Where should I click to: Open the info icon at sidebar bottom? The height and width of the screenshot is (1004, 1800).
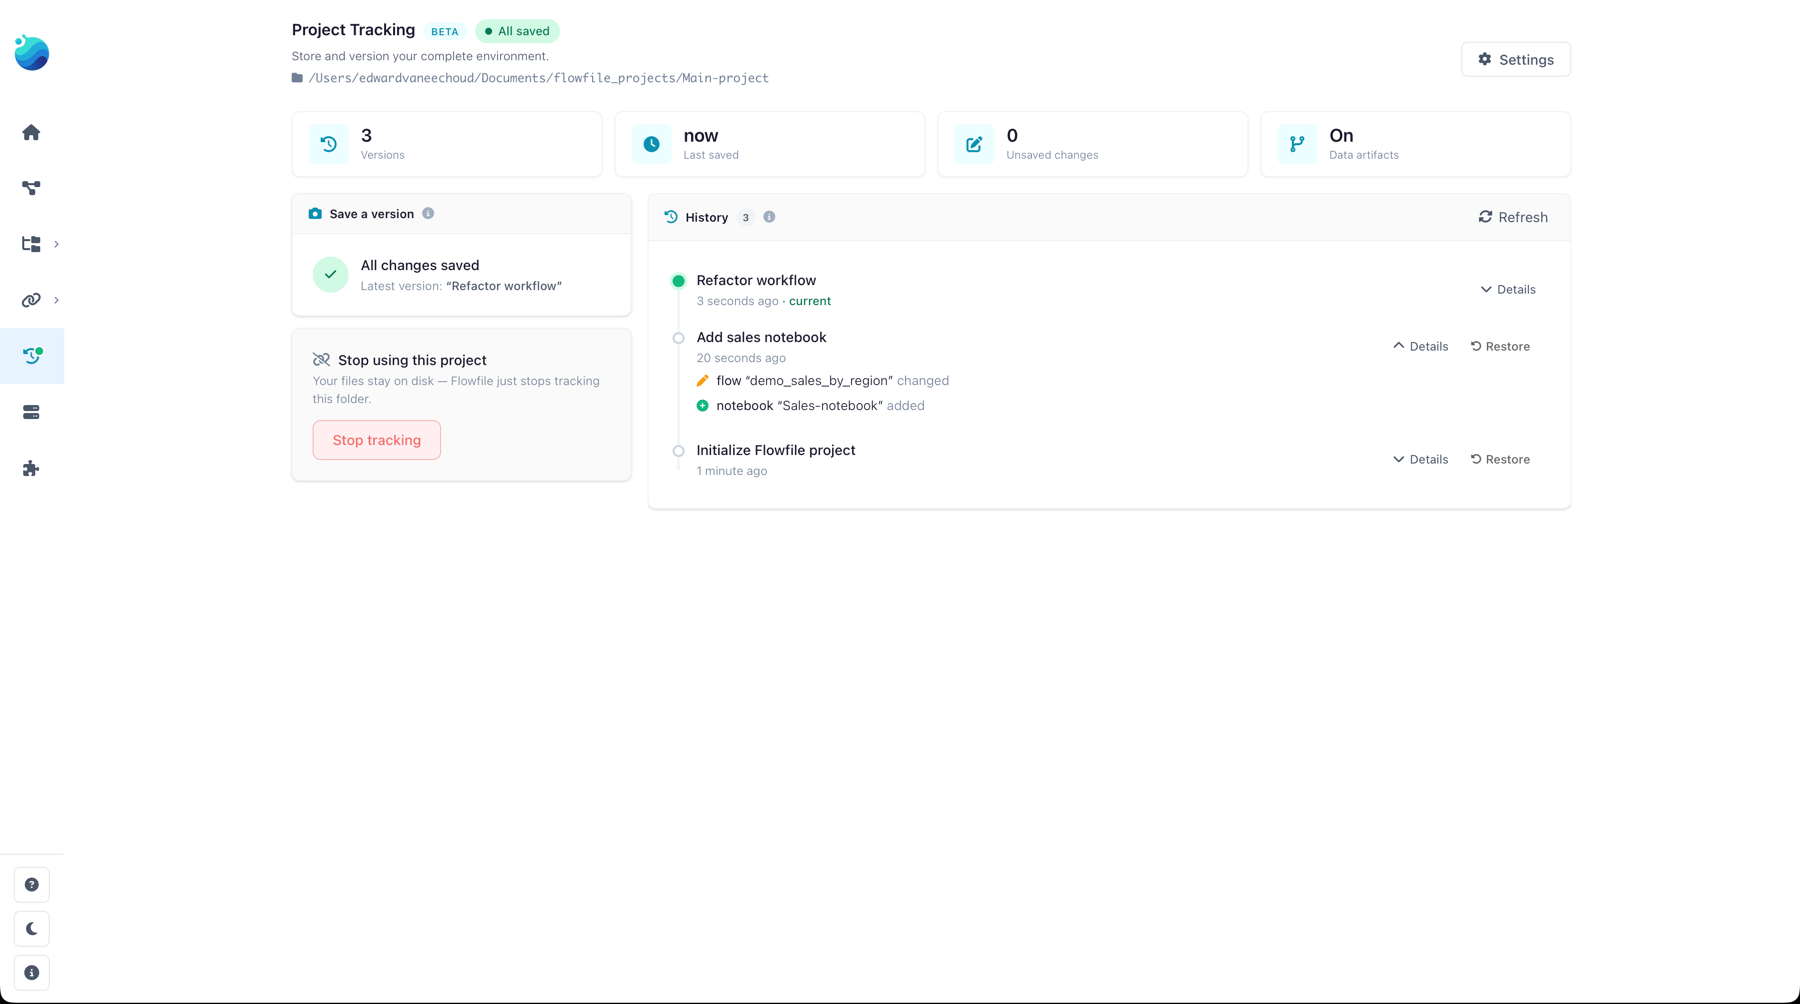[32, 973]
